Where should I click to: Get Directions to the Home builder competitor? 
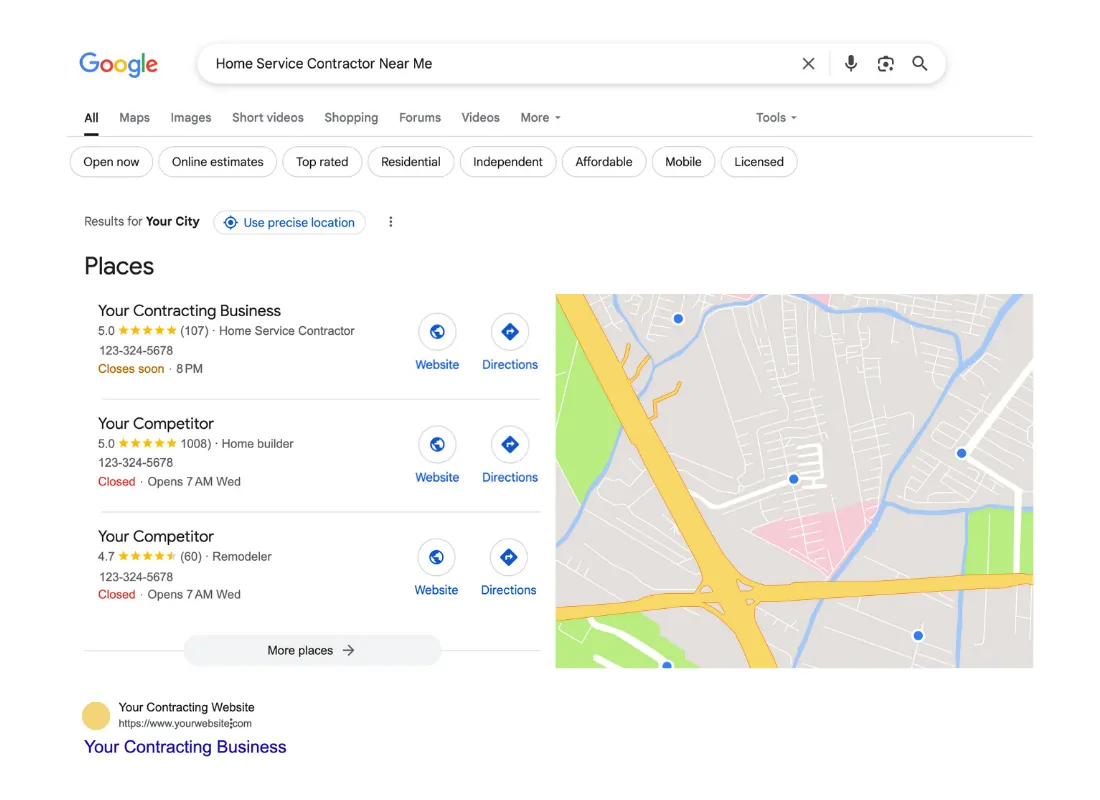point(510,444)
